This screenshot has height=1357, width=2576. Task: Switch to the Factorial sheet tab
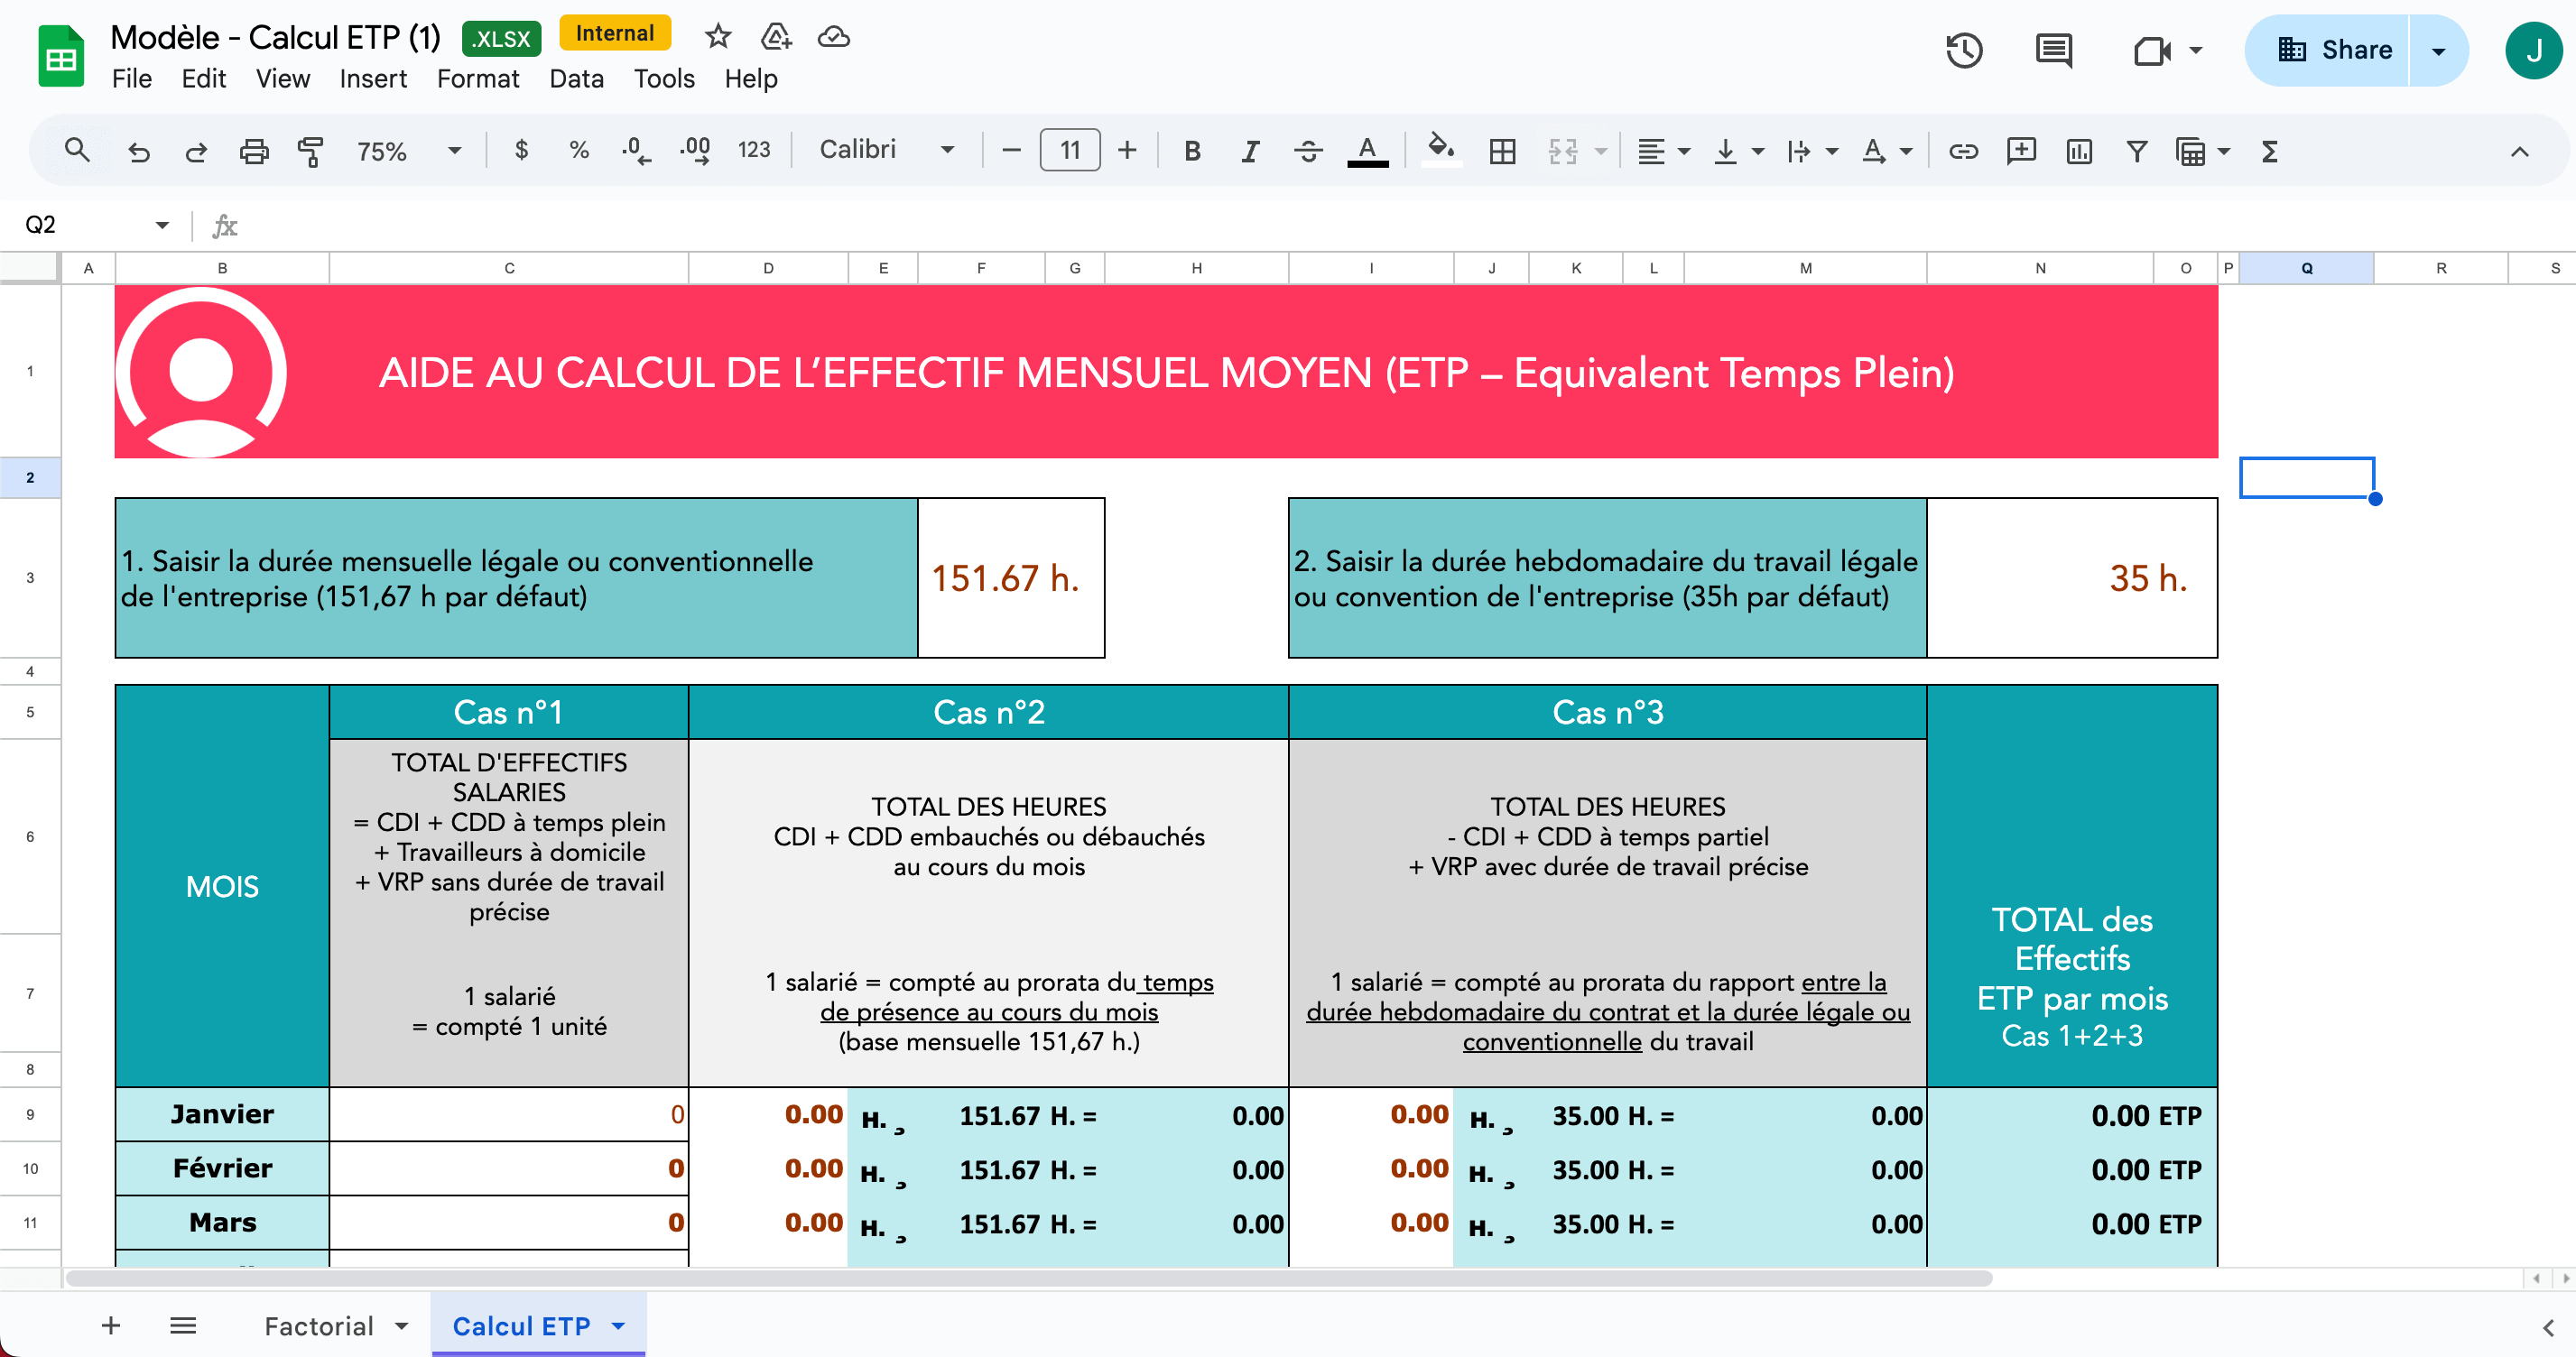coord(319,1326)
